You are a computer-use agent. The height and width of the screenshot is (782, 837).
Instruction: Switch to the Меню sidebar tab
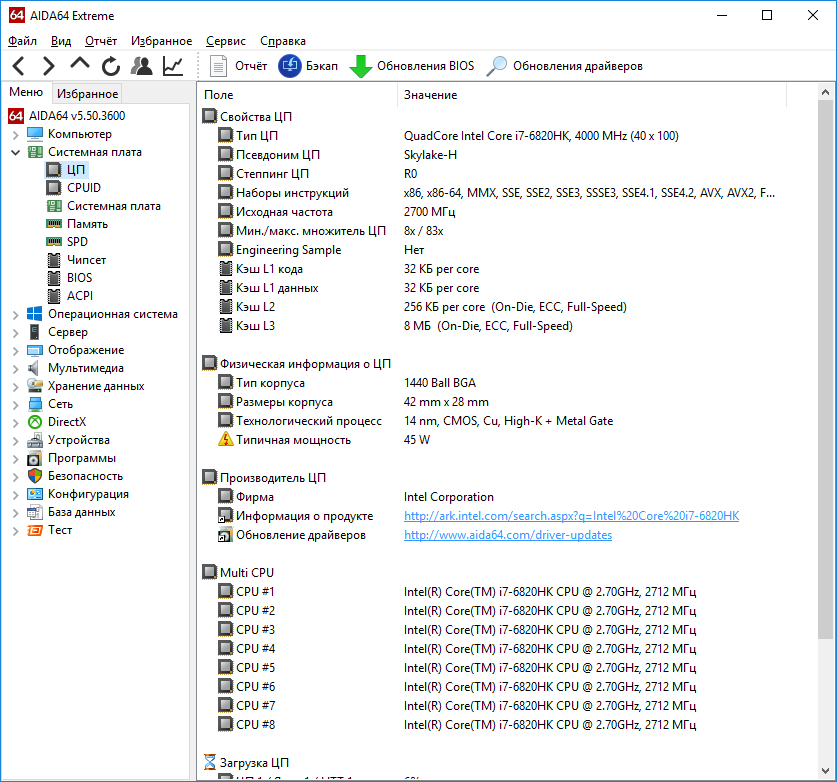point(26,92)
